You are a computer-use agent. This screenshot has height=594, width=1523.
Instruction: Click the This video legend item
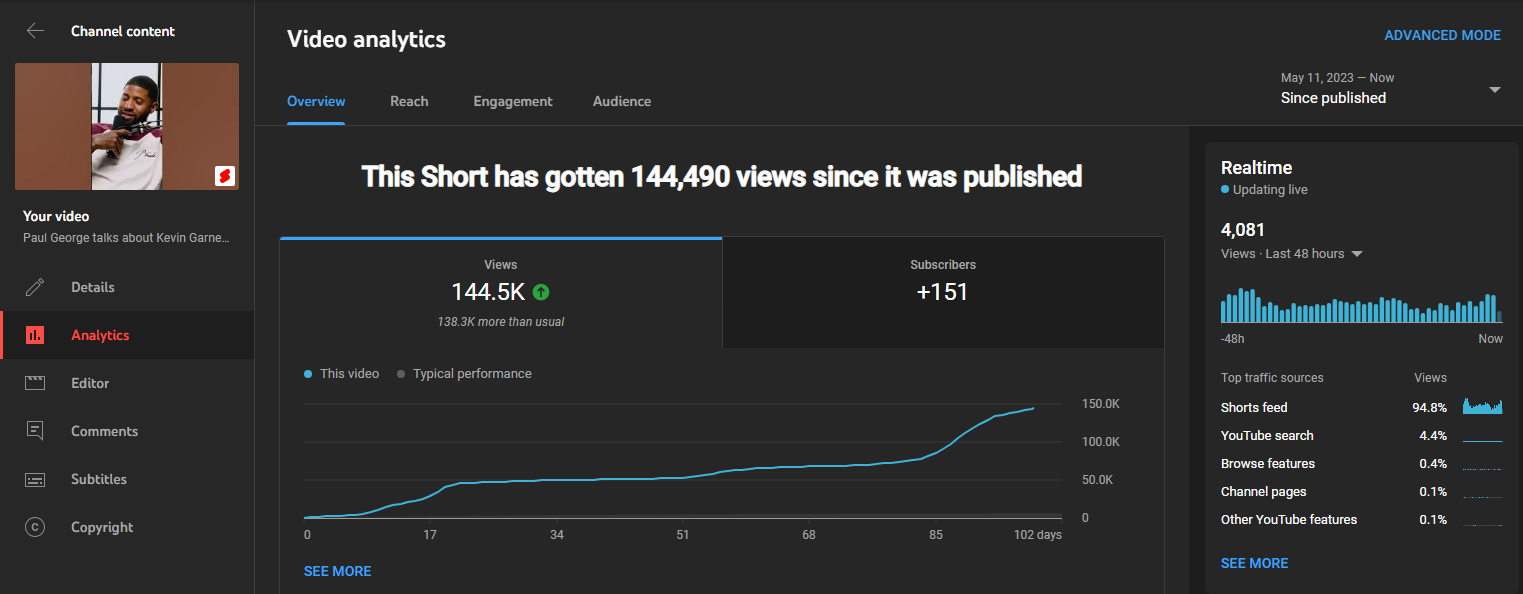[342, 374]
